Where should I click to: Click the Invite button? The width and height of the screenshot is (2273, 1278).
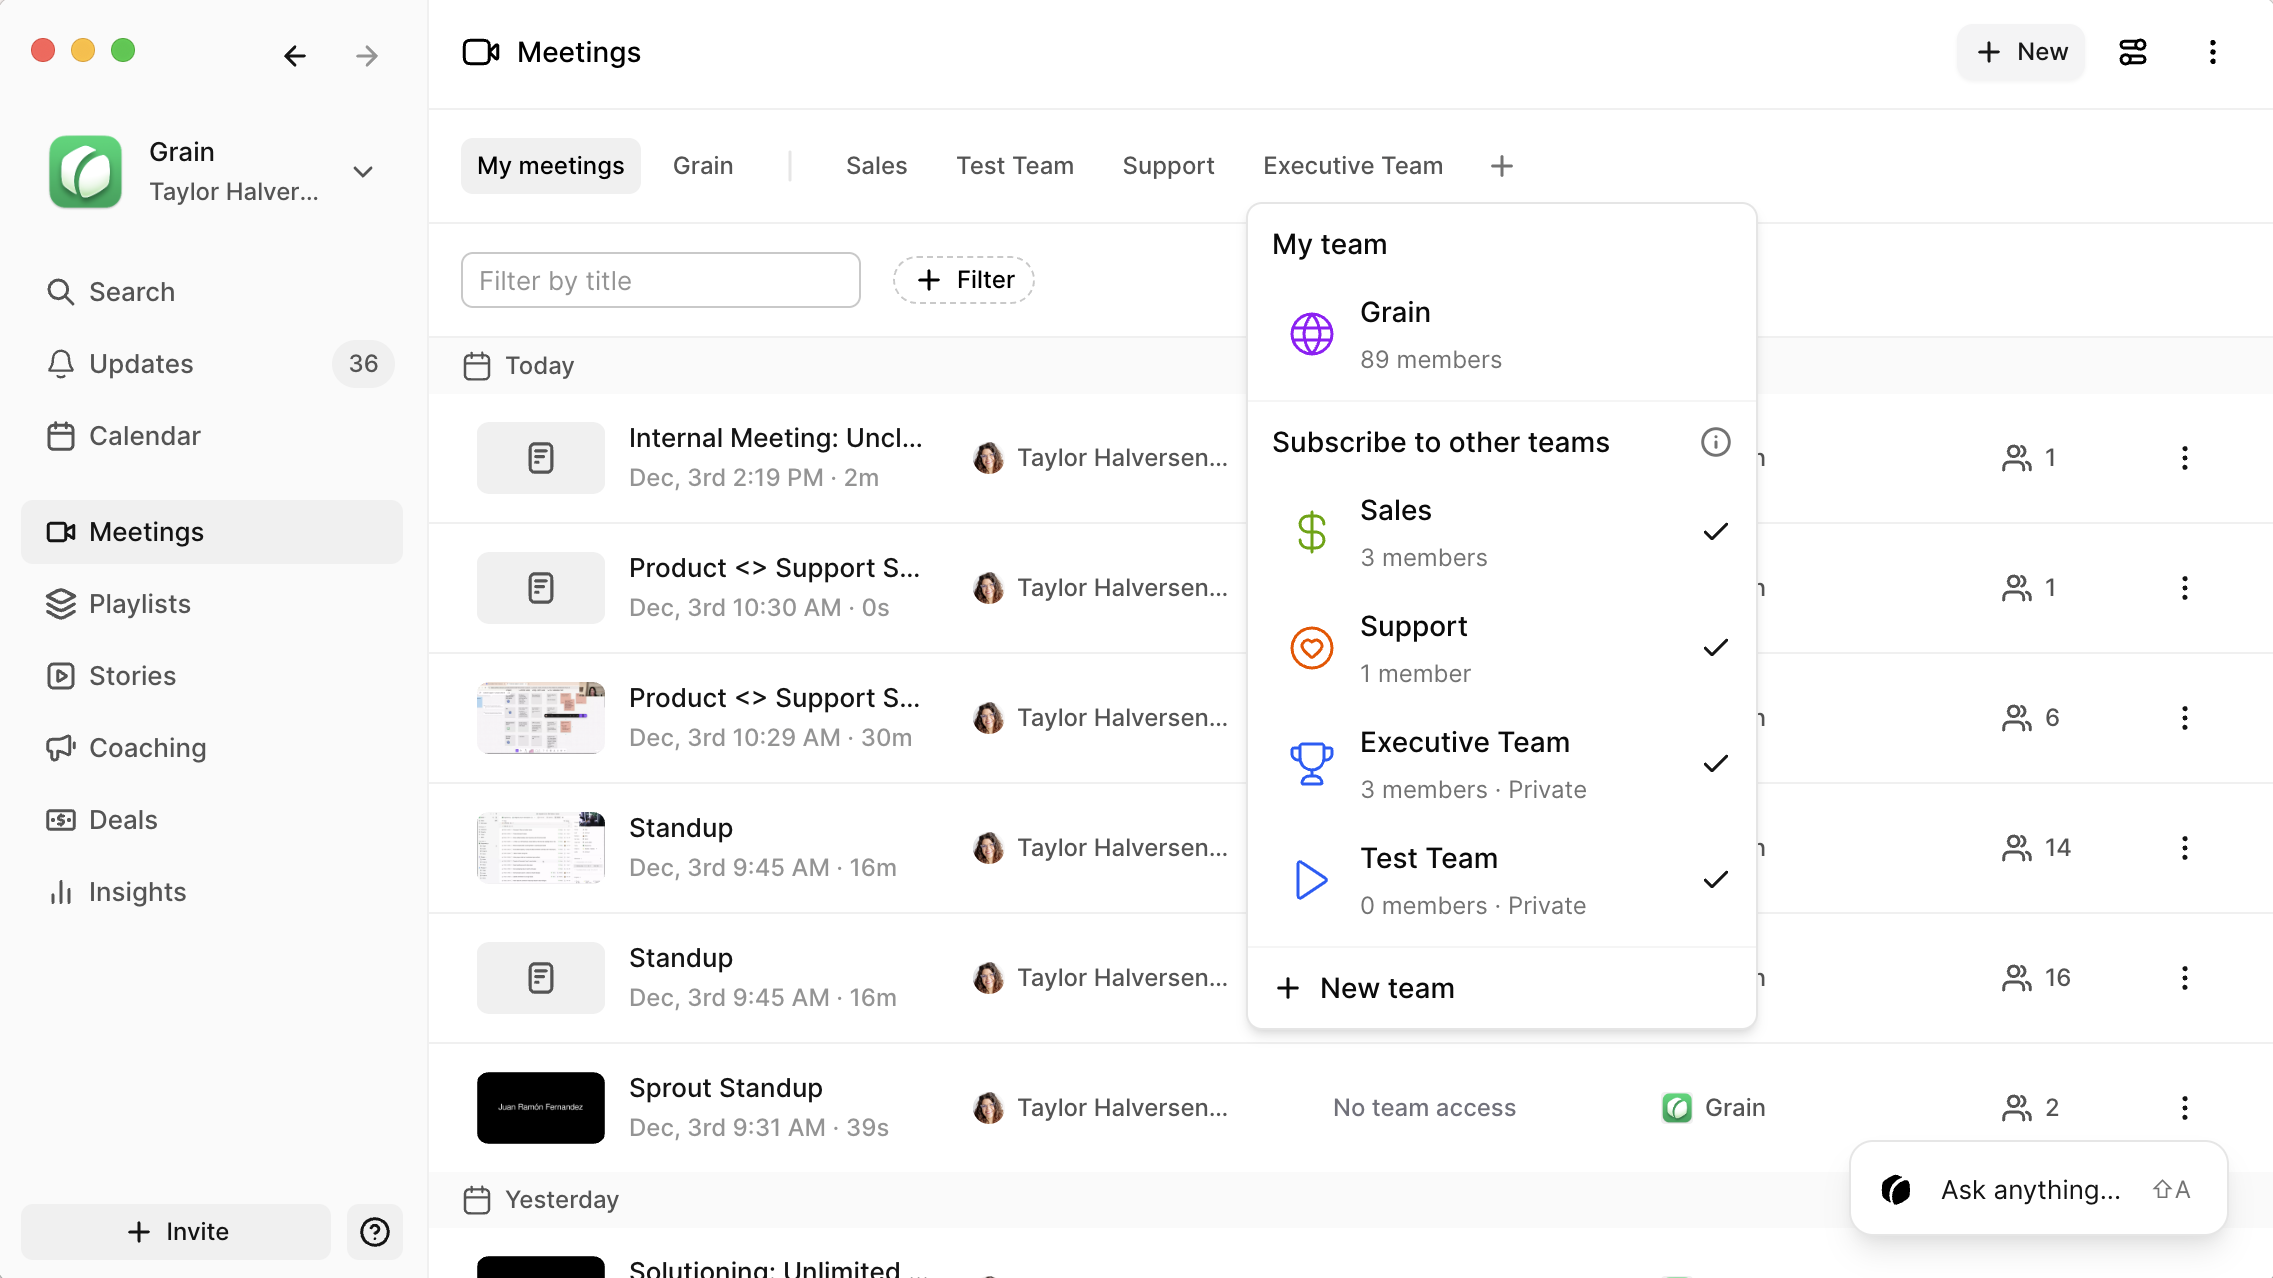(177, 1232)
